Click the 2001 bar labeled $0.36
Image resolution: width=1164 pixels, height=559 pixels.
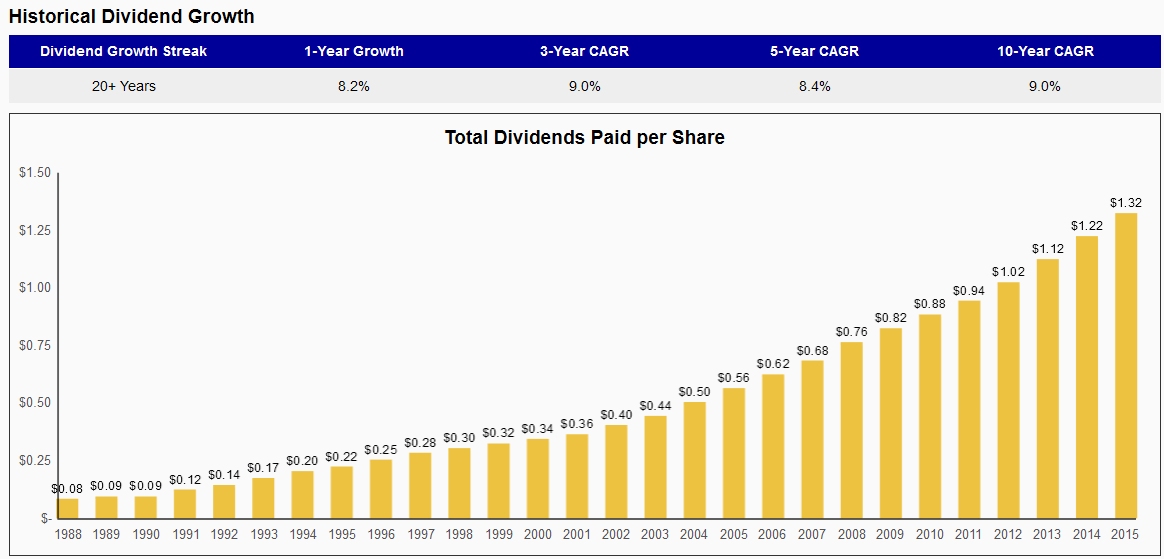click(x=578, y=476)
